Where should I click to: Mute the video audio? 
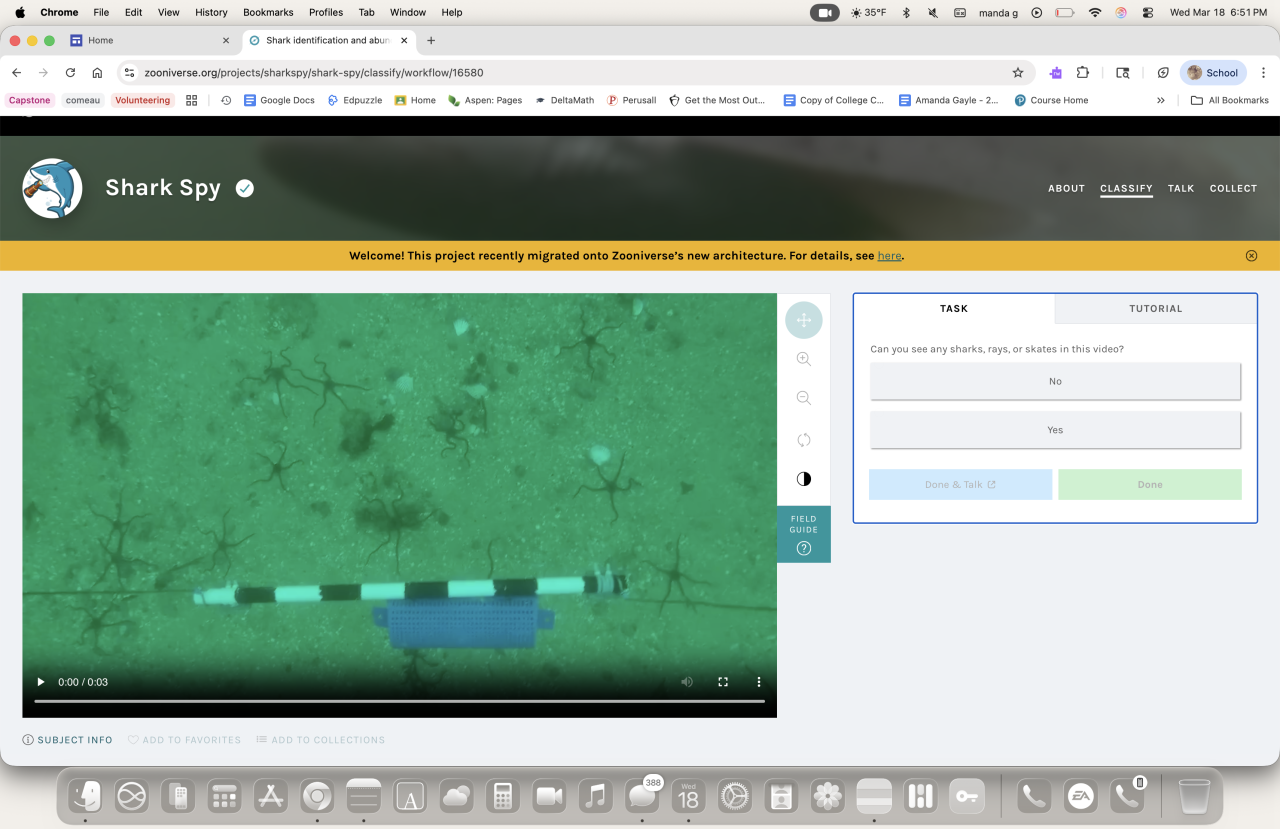click(687, 682)
